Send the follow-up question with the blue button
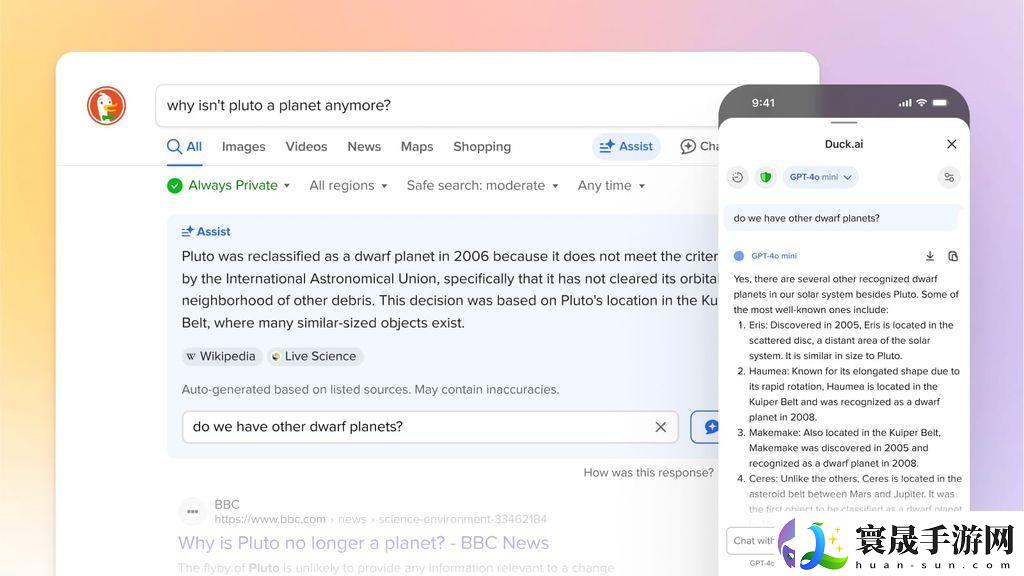Image resolution: width=1024 pixels, height=576 pixels. click(x=710, y=426)
